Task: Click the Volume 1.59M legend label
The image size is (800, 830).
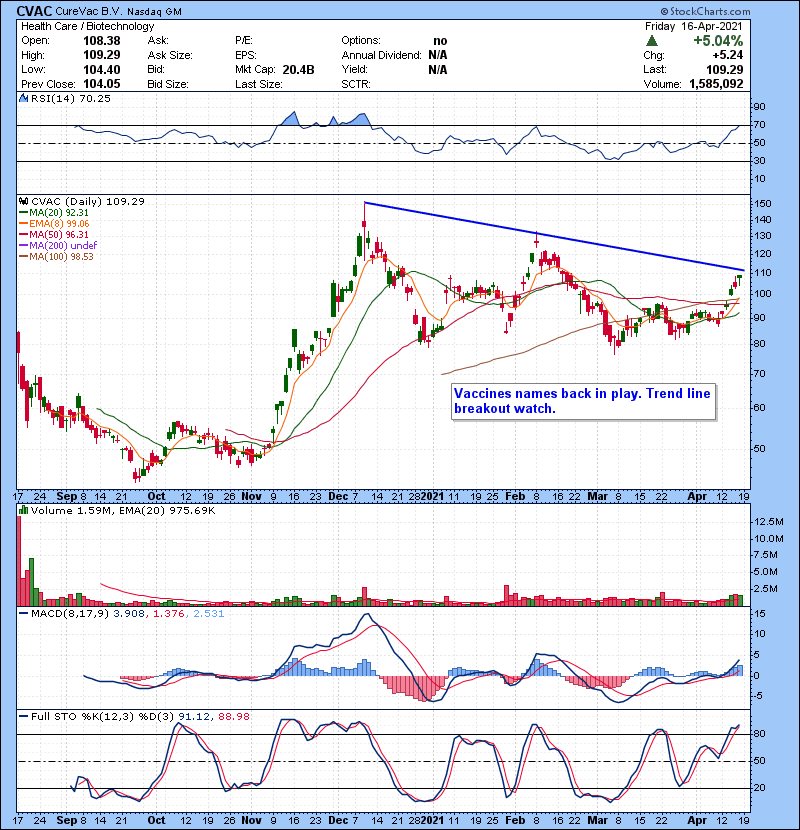Action: click(x=123, y=511)
